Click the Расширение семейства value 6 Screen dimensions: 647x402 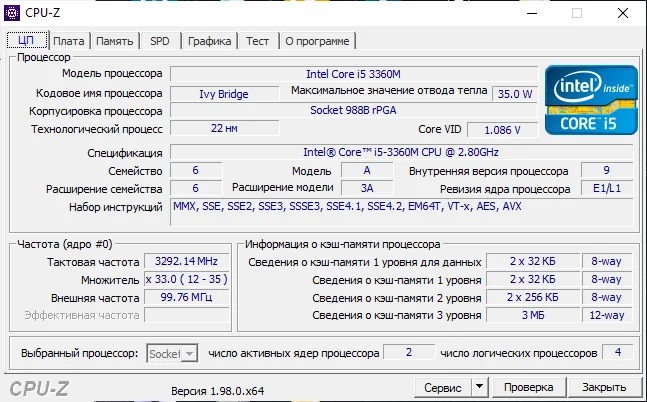pyautogui.click(x=196, y=188)
